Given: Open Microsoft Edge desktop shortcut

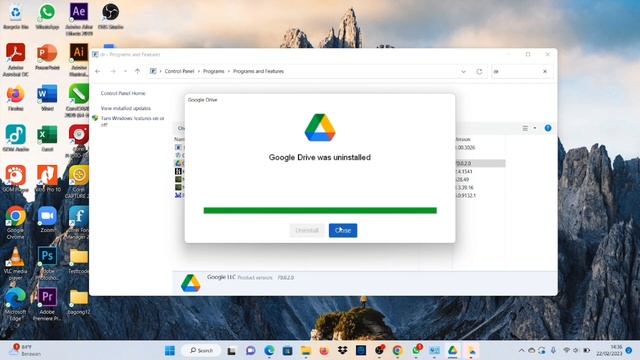Looking at the screenshot, I should (x=16, y=304).
